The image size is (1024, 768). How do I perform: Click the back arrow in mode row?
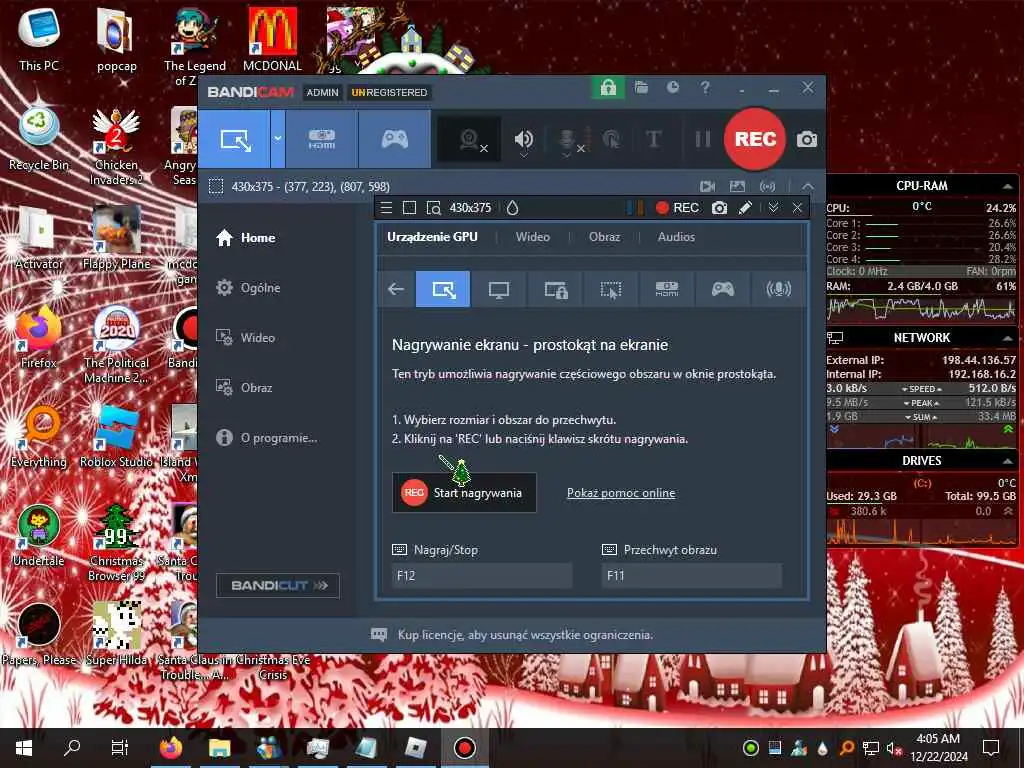point(396,289)
